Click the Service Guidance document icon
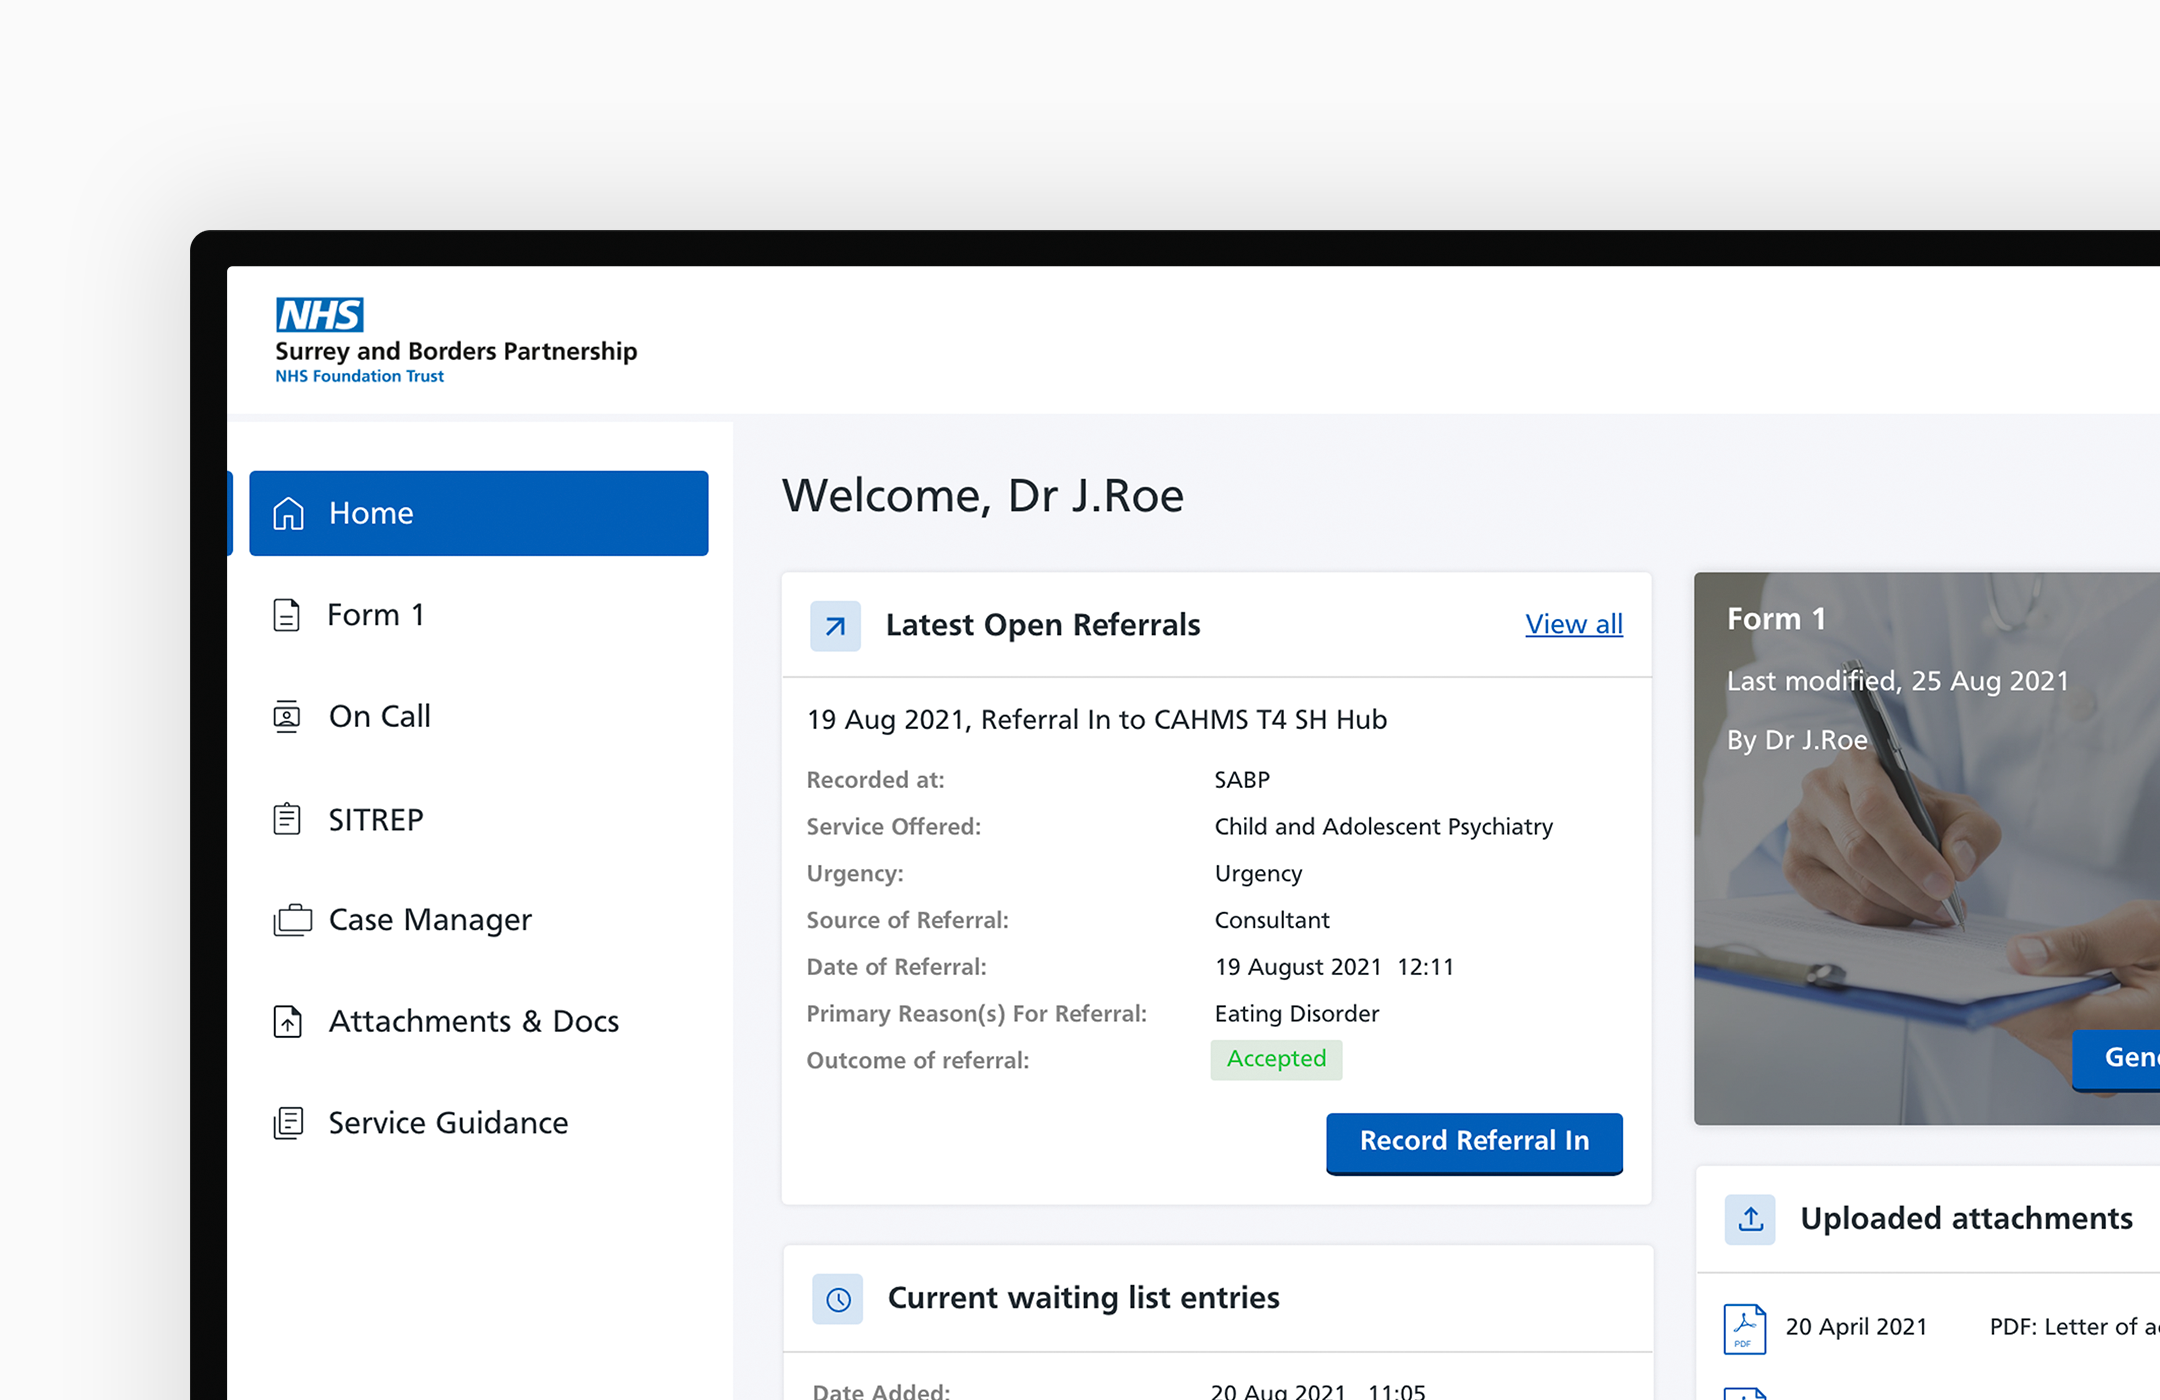 click(x=288, y=1123)
